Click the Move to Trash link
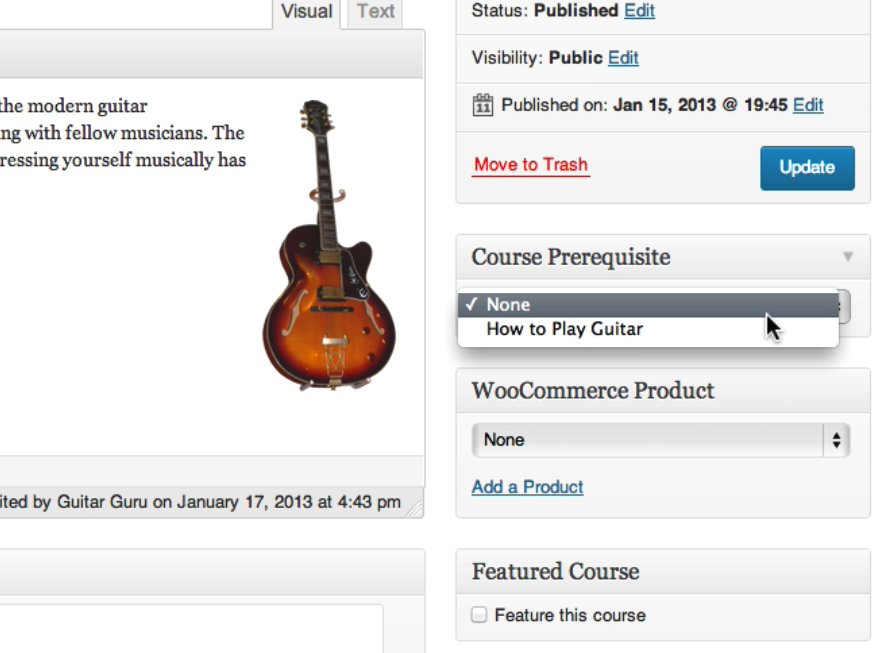 (x=531, y=165)
